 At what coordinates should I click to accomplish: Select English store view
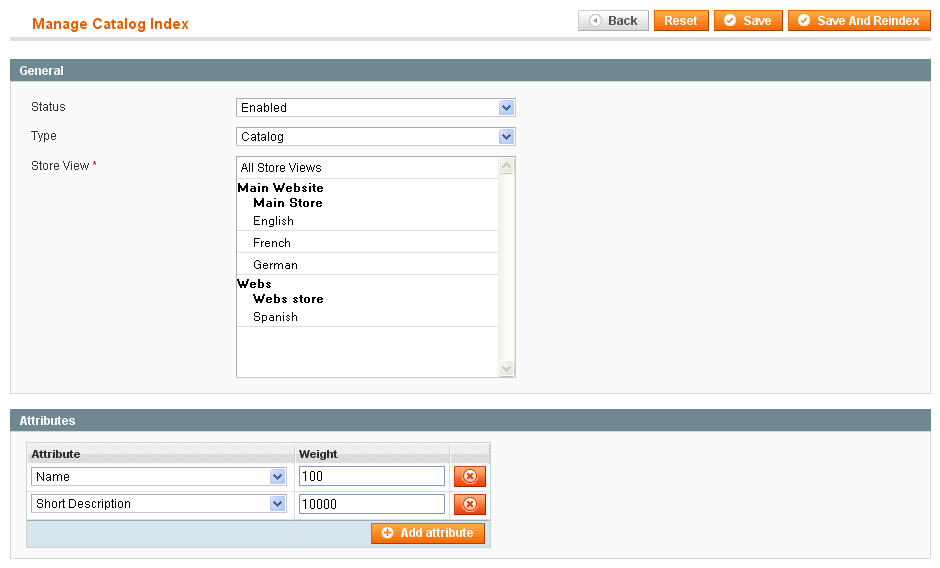point(273,221)
